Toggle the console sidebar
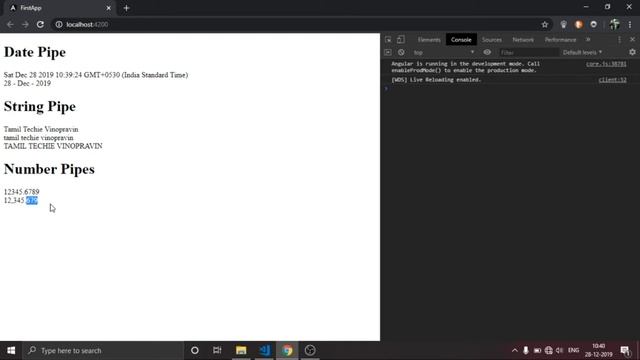Image resolution: width=640 pixels, height=360 pixels. click(388, 52)
